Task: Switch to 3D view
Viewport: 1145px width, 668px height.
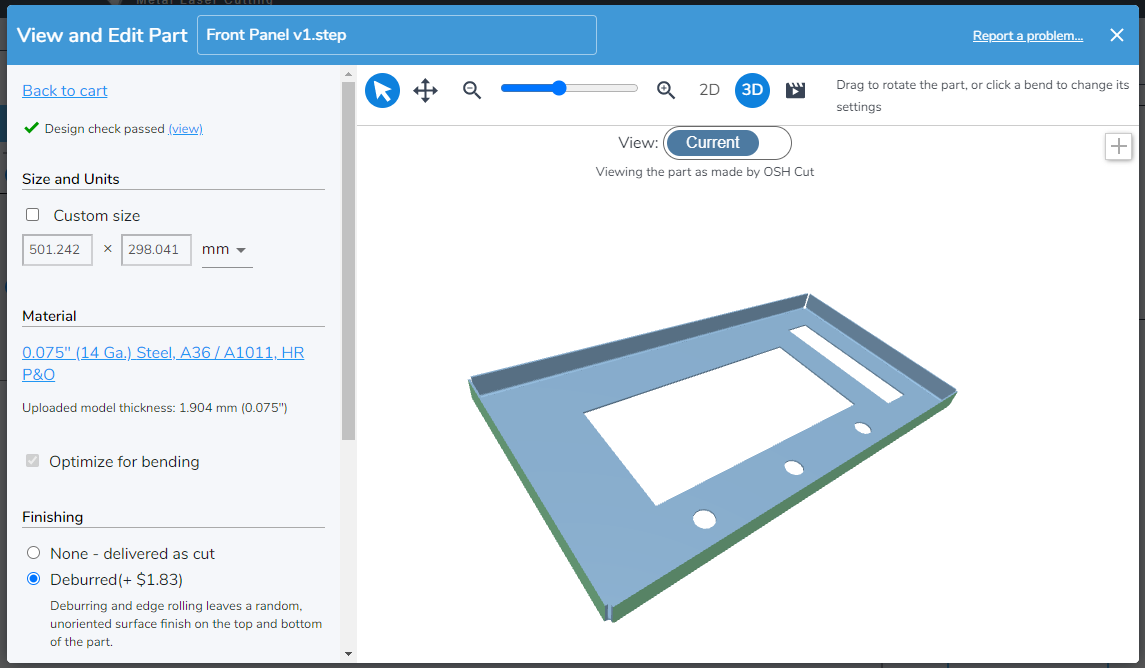Action: (752, 91)
